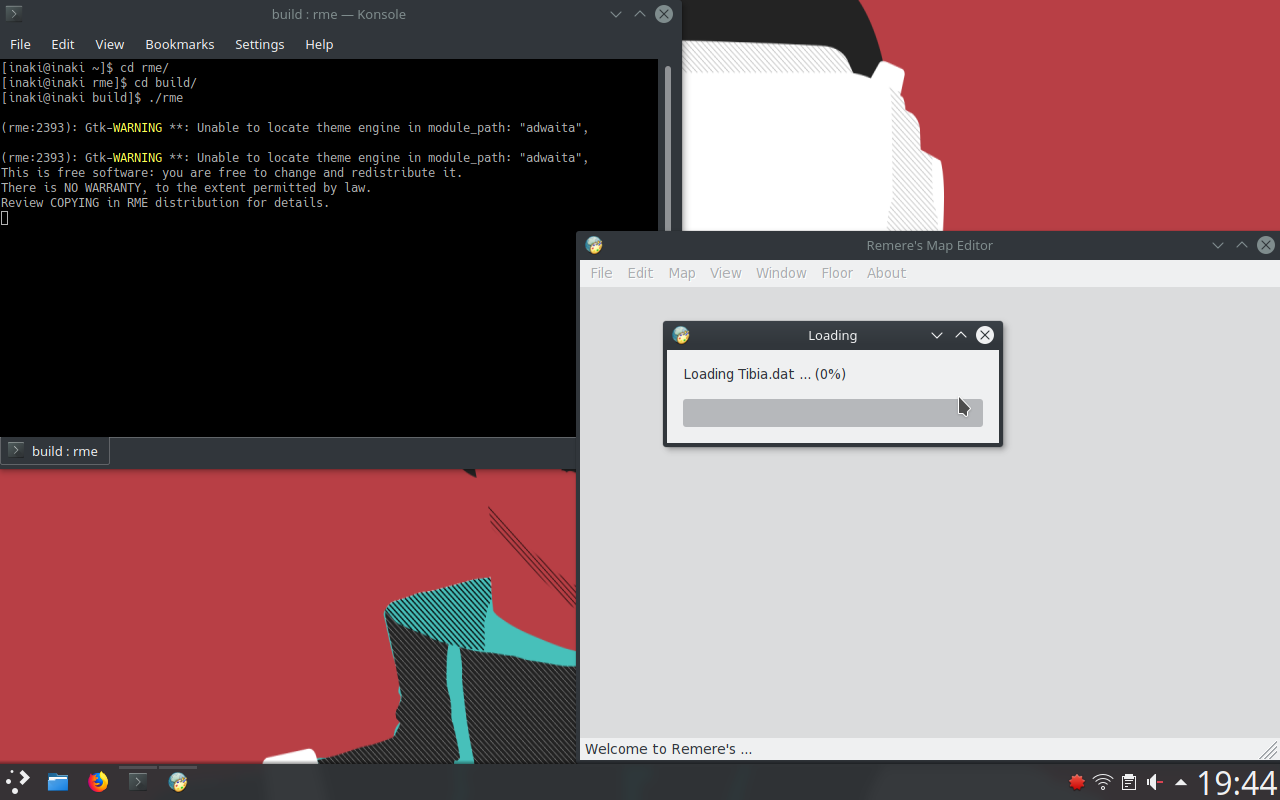Expand hidden system tray icons arrow
This screenshot has width=1280, height=800.
coord(1181,782)
